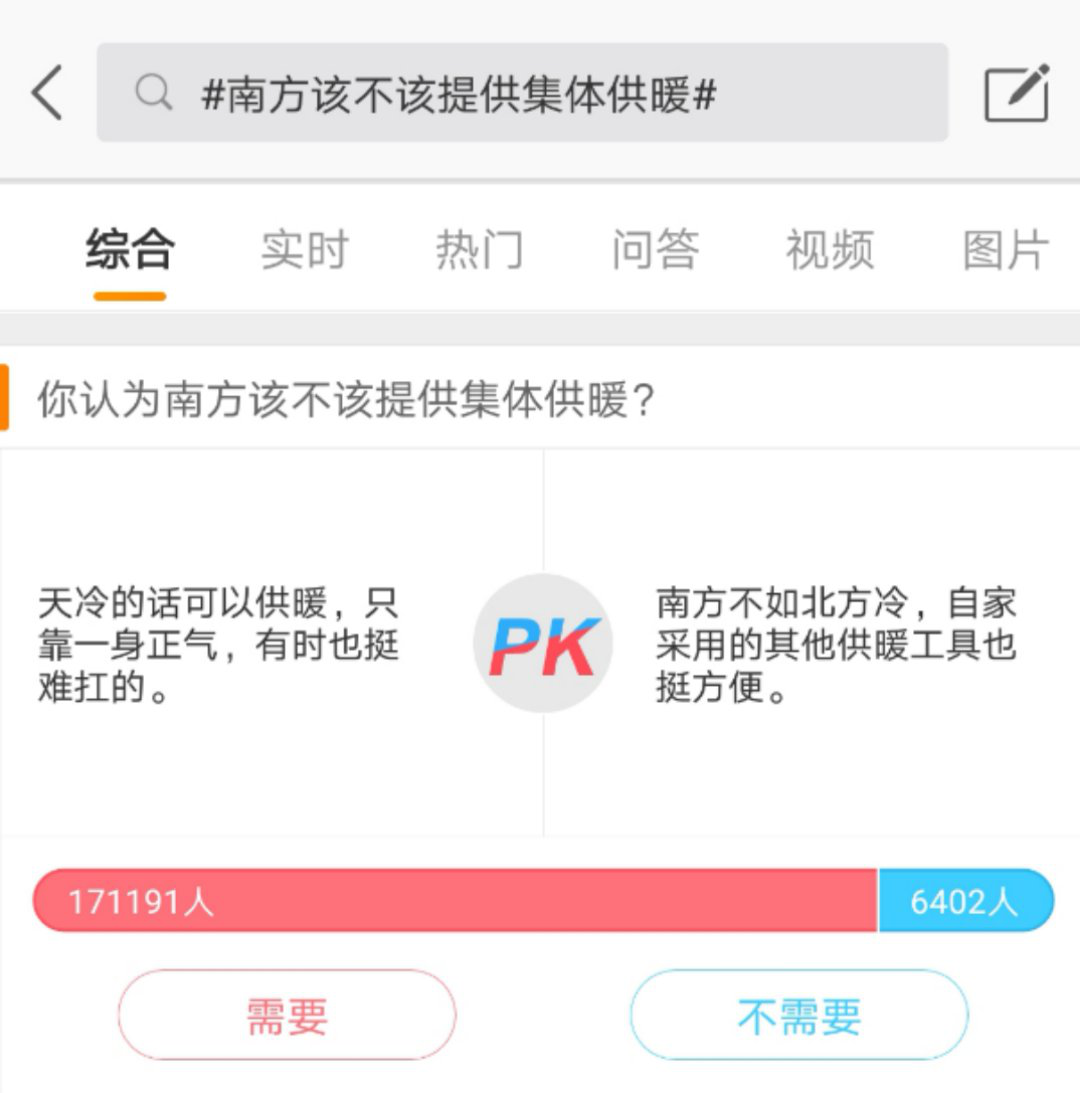Tap the poll question title
Viewport: 1080px width, 1093px height.
346,400
